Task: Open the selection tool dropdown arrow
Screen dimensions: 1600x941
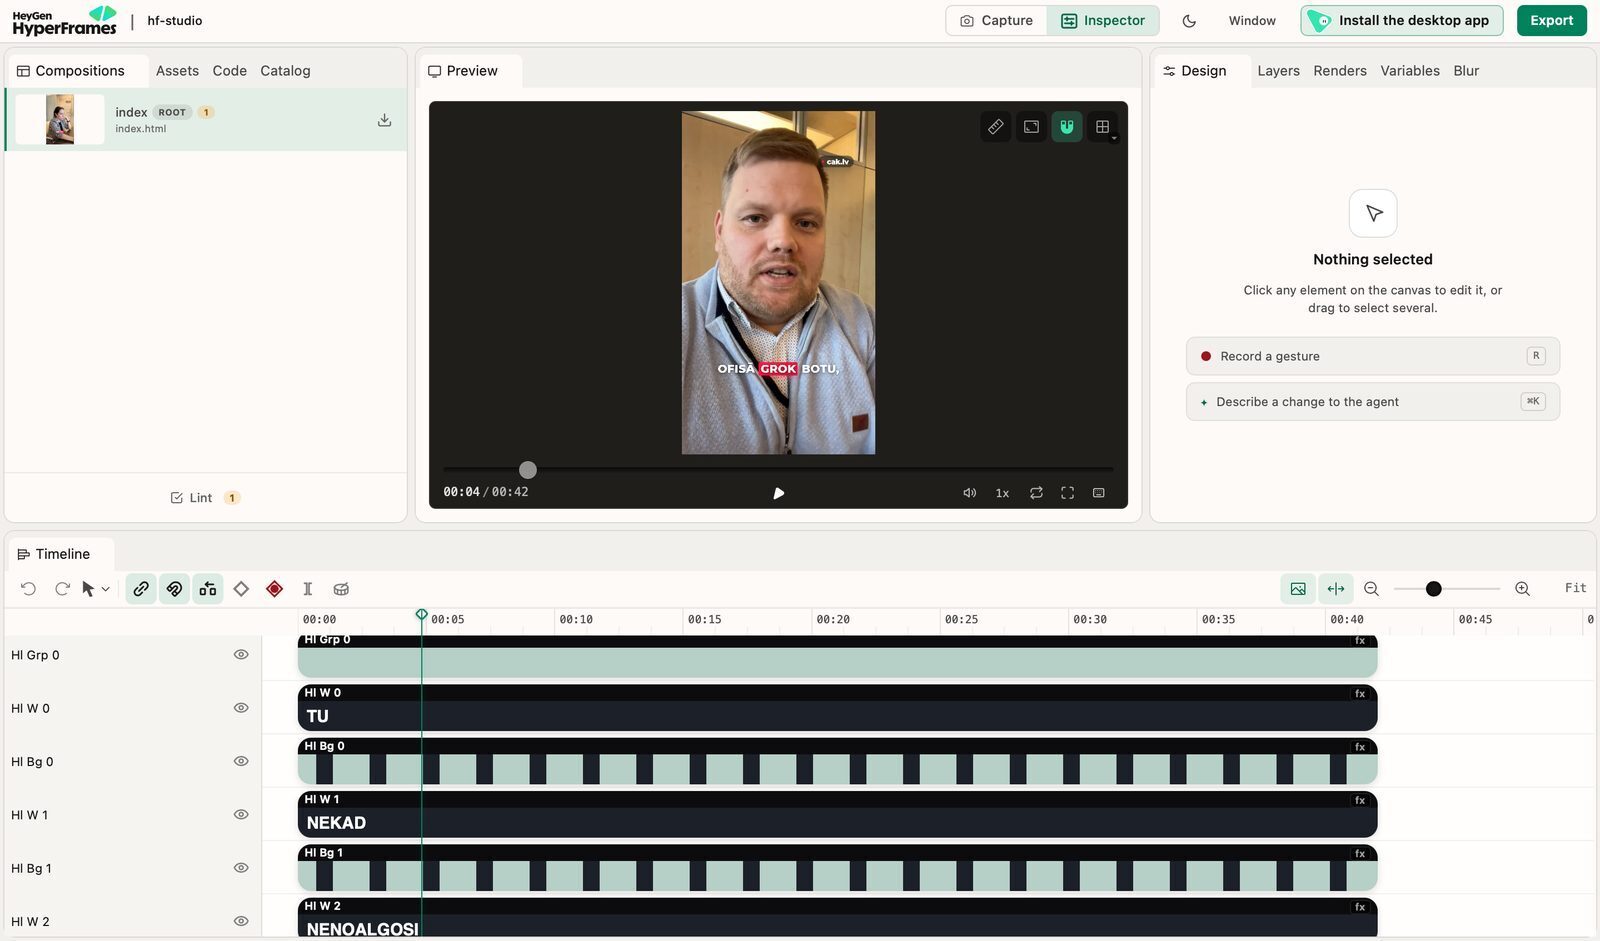Action: (x=106, y=589)
